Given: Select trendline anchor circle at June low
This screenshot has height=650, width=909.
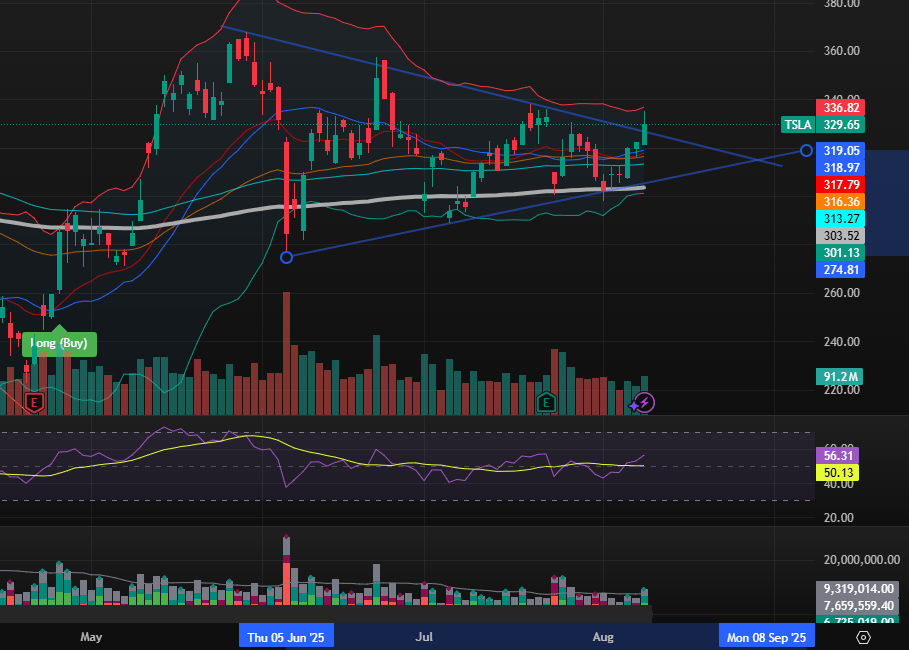Looking at the screenshot, I should click(287, 257).
